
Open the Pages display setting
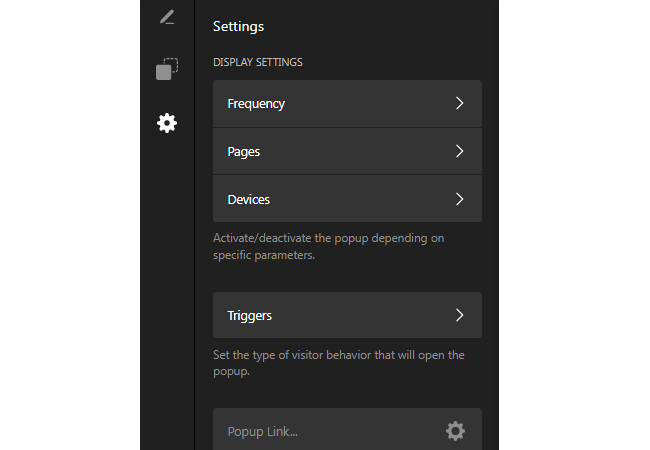[x=347, y=151]
